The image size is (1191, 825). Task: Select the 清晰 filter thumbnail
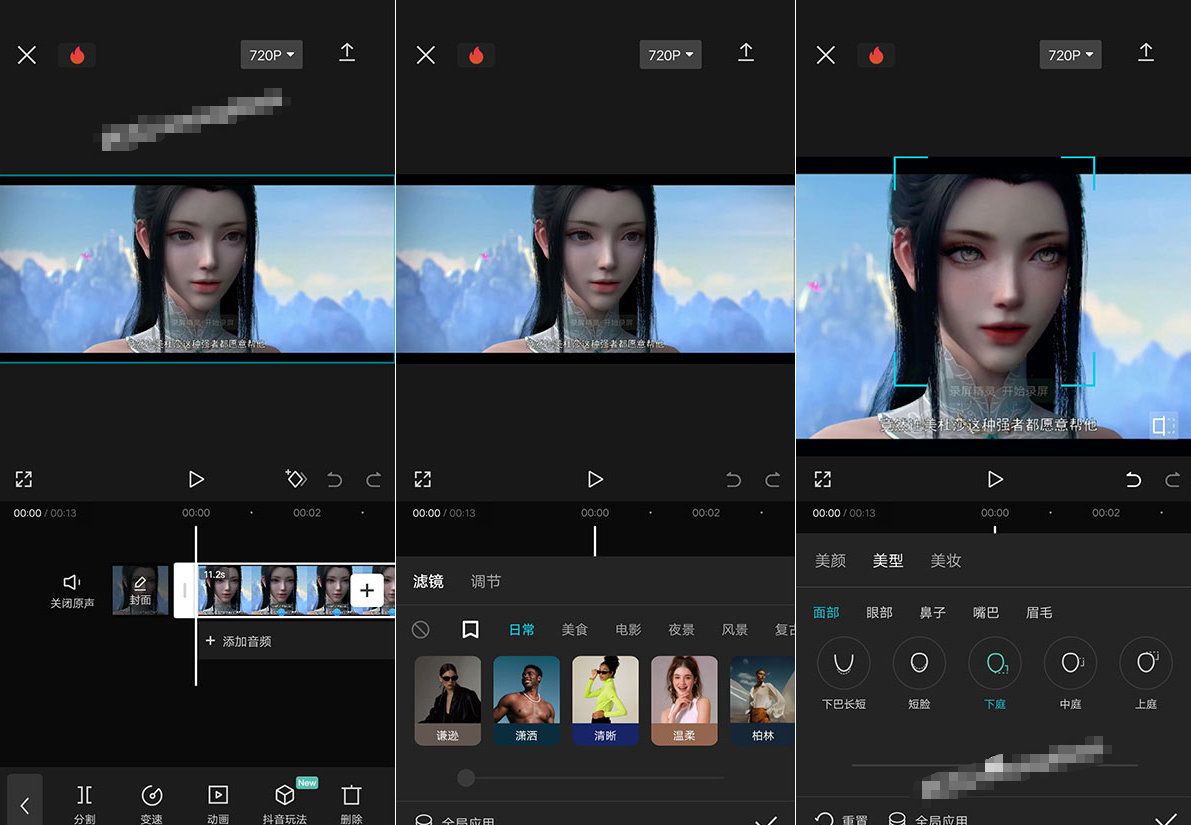[x=605, y=700]
